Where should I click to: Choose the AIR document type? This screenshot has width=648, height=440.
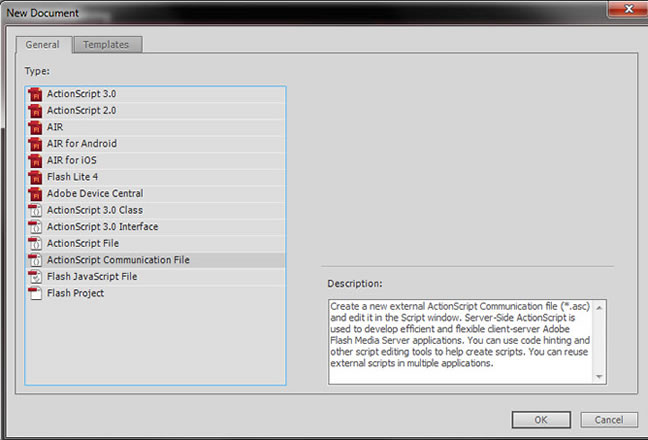click(x=155, y=127)
